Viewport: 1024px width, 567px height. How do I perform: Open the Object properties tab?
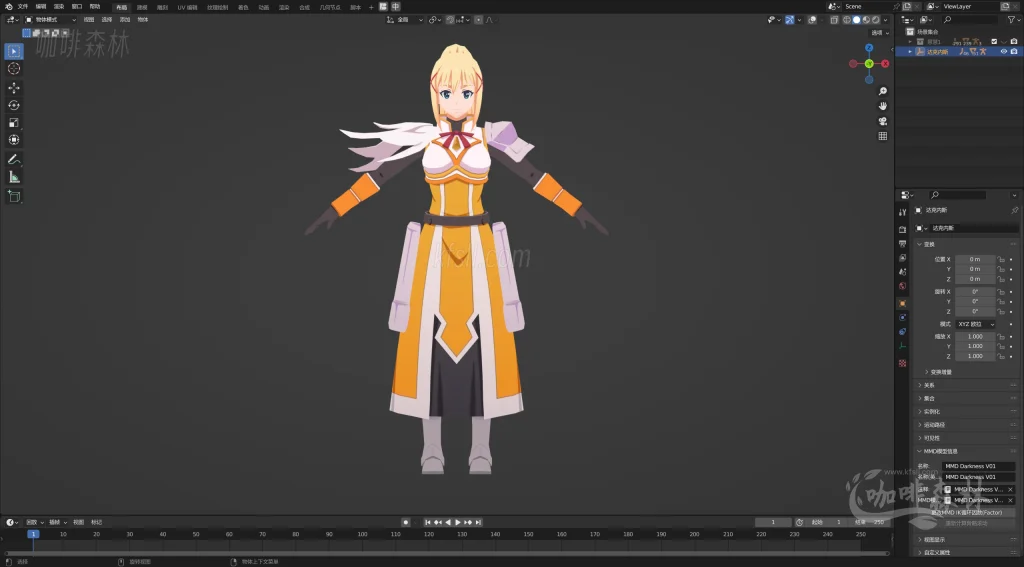pyautogui.click(x=903, y=304)
